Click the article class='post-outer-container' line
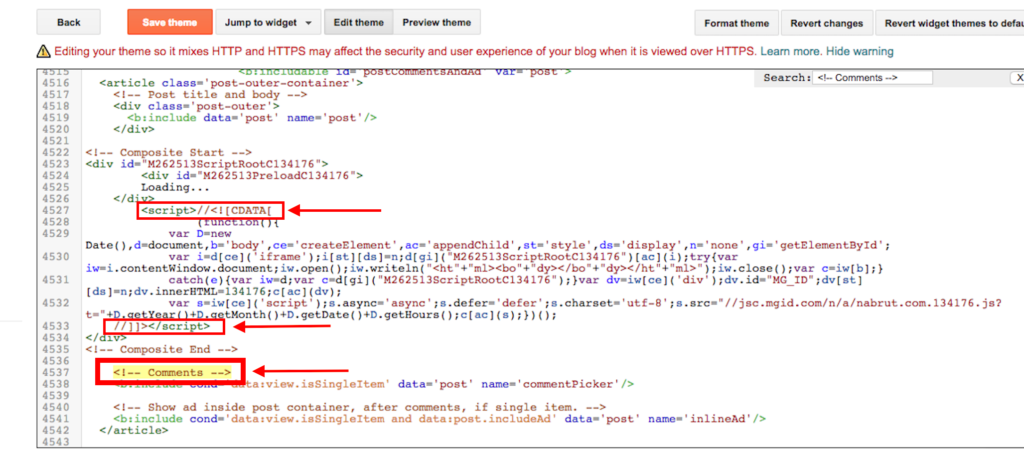The height and width of the screenshot is (449, 1024). [x=231, y=83]
